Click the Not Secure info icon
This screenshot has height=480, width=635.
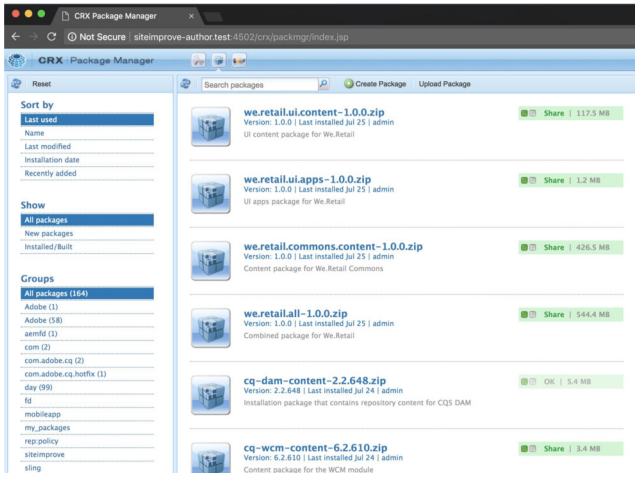[x=72, y=37]
